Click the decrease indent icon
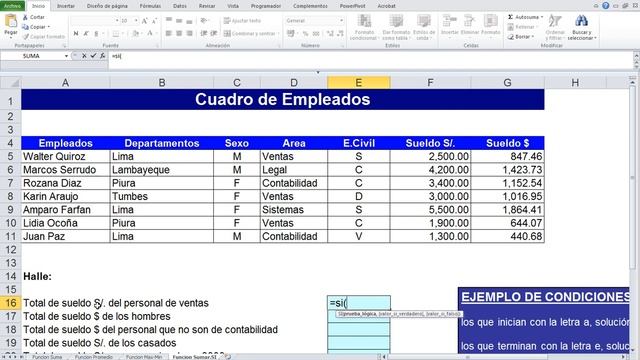 point(204,33)
